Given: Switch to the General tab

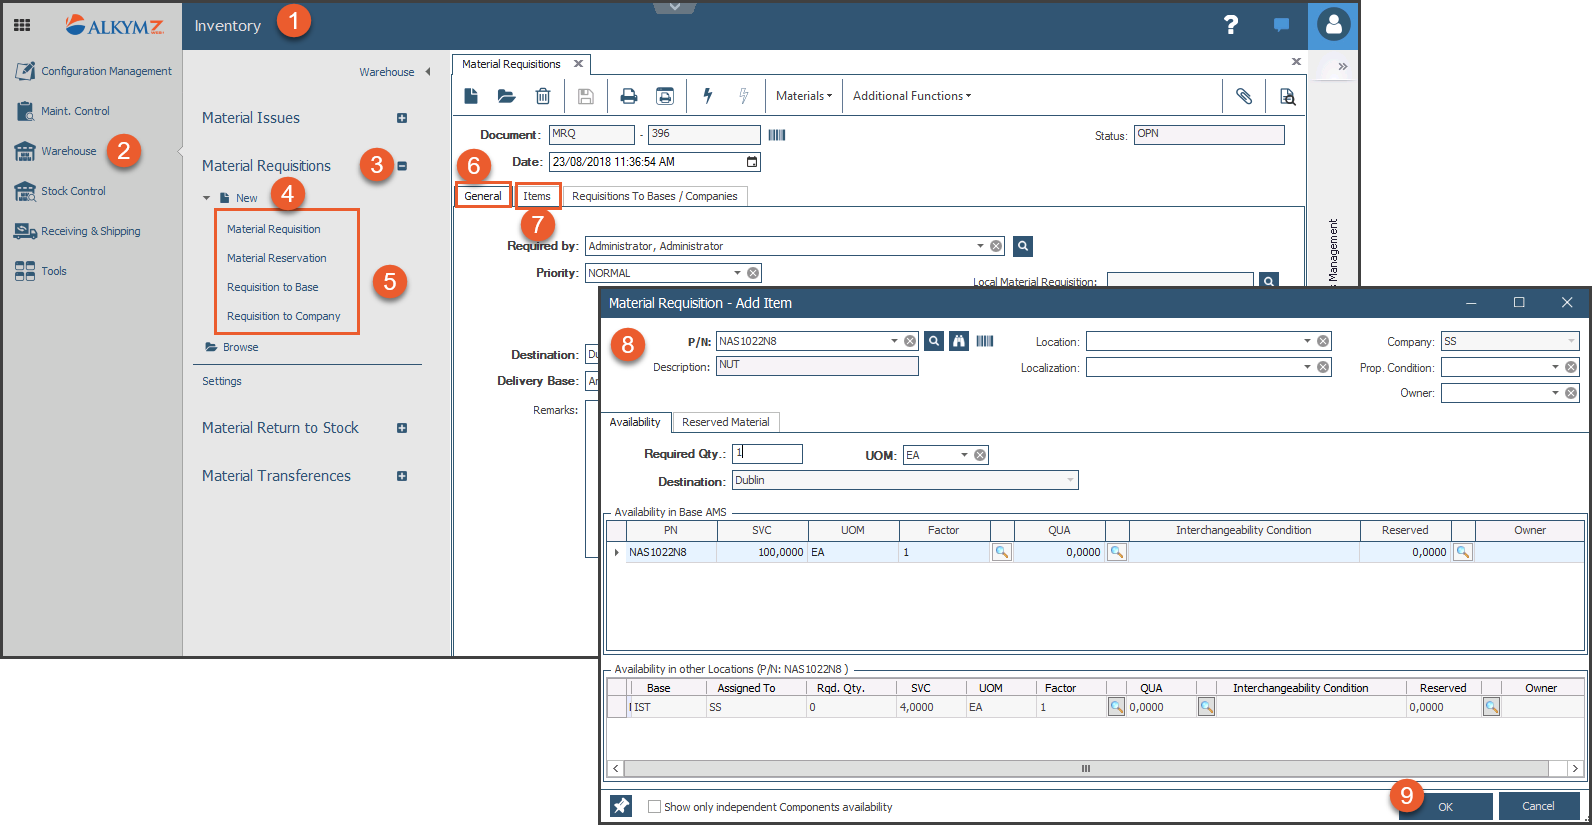Looking at the screenshot, I should pos(483,196).
